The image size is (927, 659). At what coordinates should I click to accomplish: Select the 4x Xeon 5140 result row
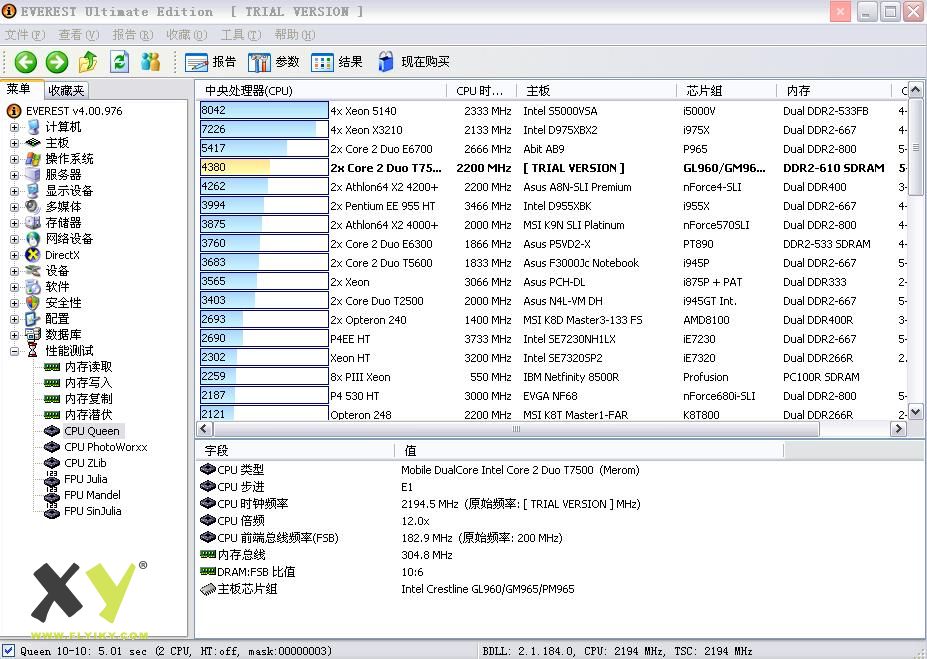click(552, 111)
